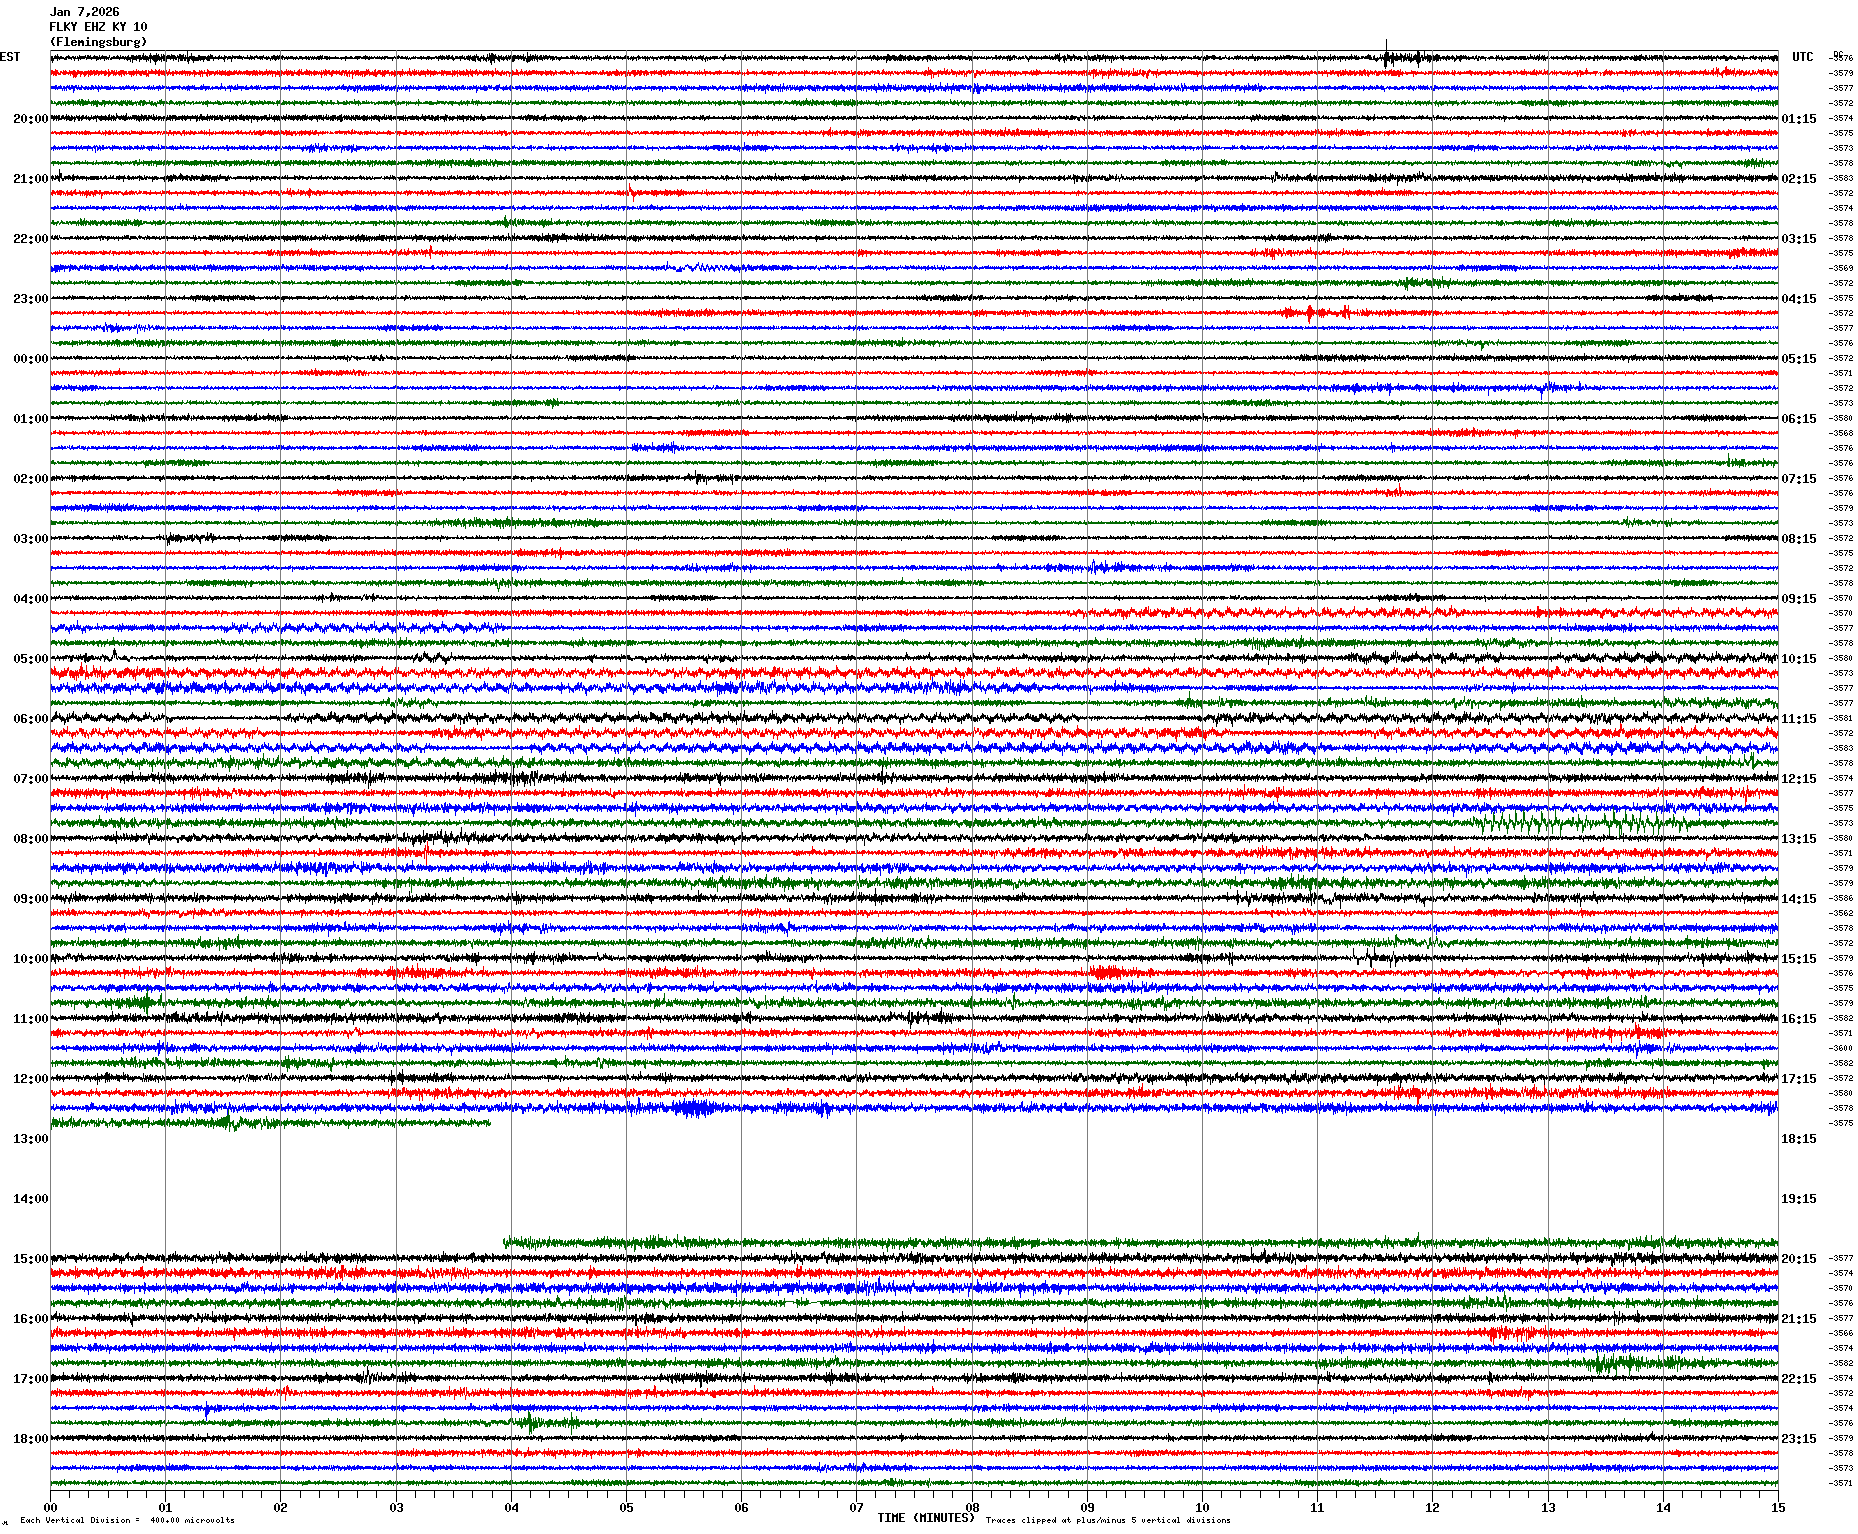Viewport: 1858px width, 1534px height.
Task: Click the 01:15 UTC time label
Action: pyautogui.click(x=1798, y=119)
